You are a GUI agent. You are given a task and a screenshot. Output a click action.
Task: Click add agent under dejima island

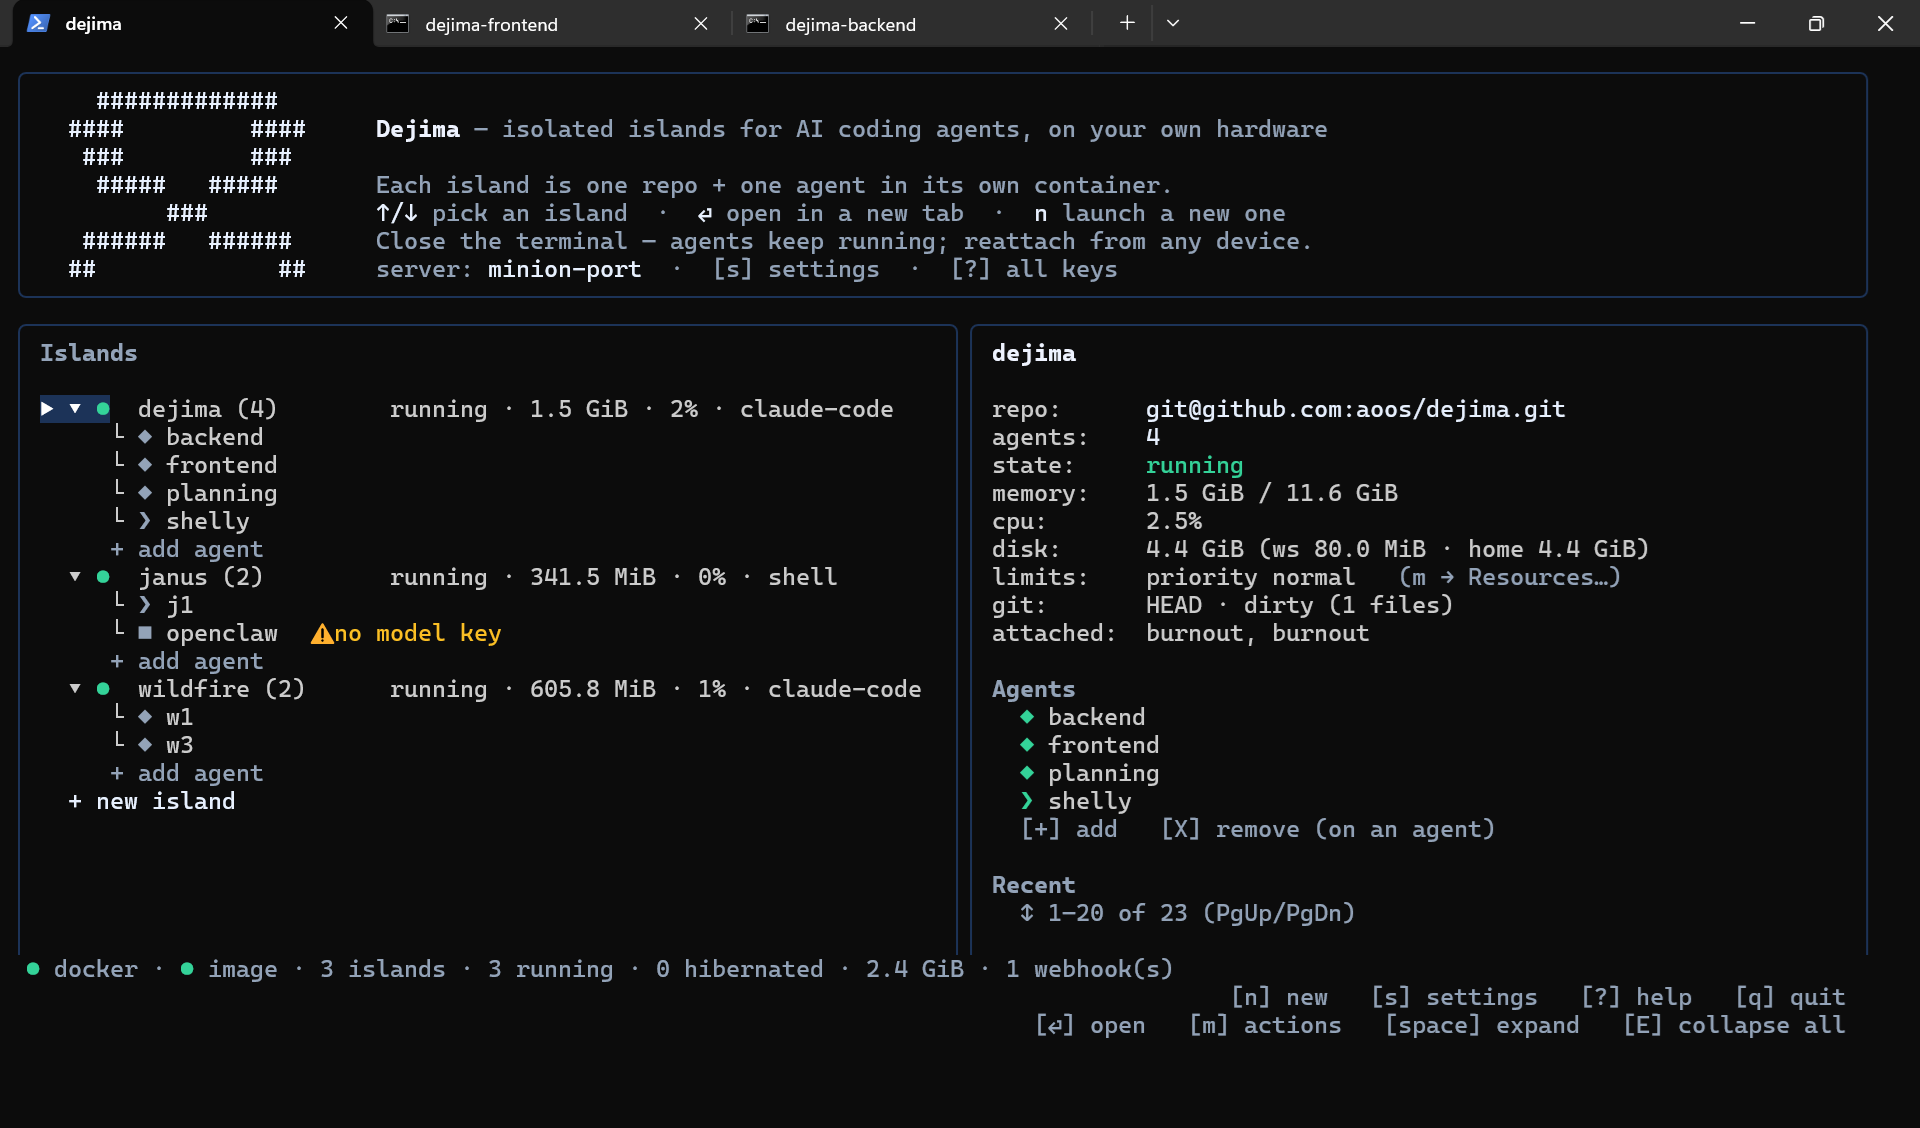pyautogui.click(x=187, y=549)
